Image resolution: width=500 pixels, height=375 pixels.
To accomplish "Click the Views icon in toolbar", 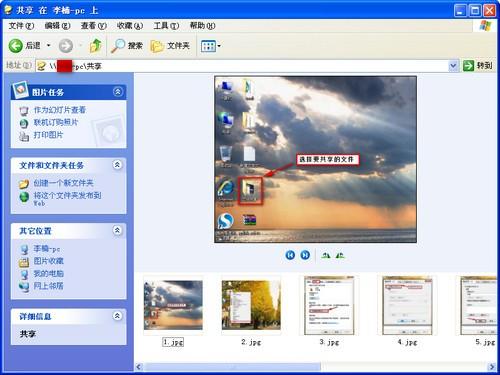I will 208,46.
